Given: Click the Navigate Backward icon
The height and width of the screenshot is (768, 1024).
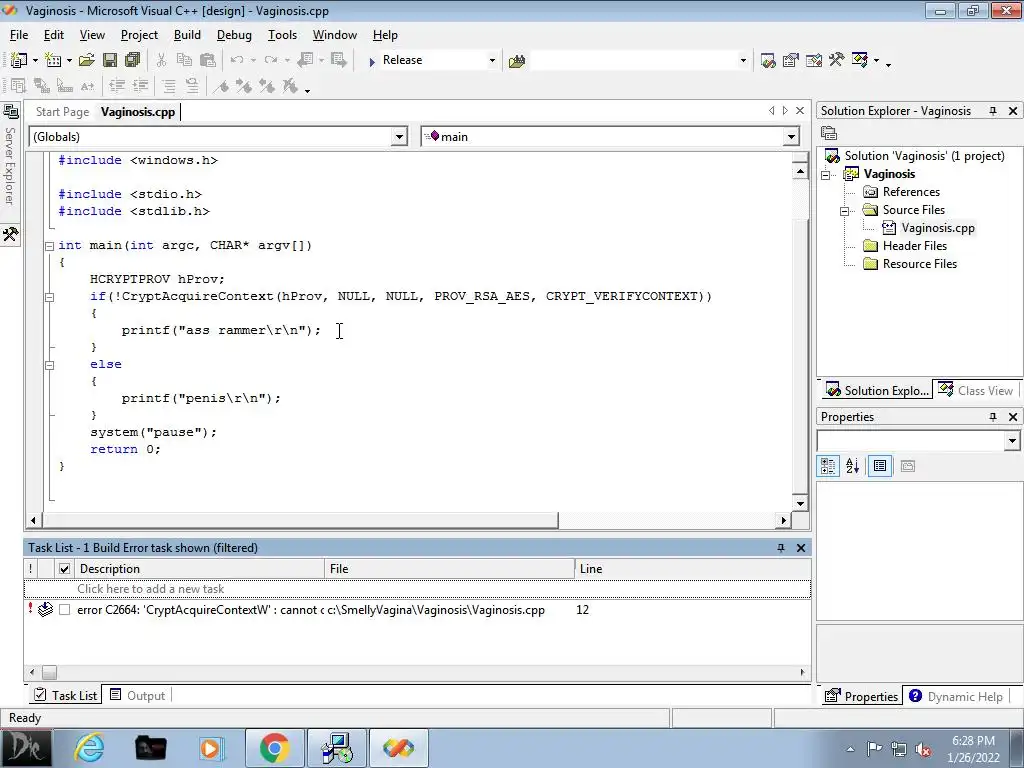Looking at the screenshot, I should tap(305, 60).
